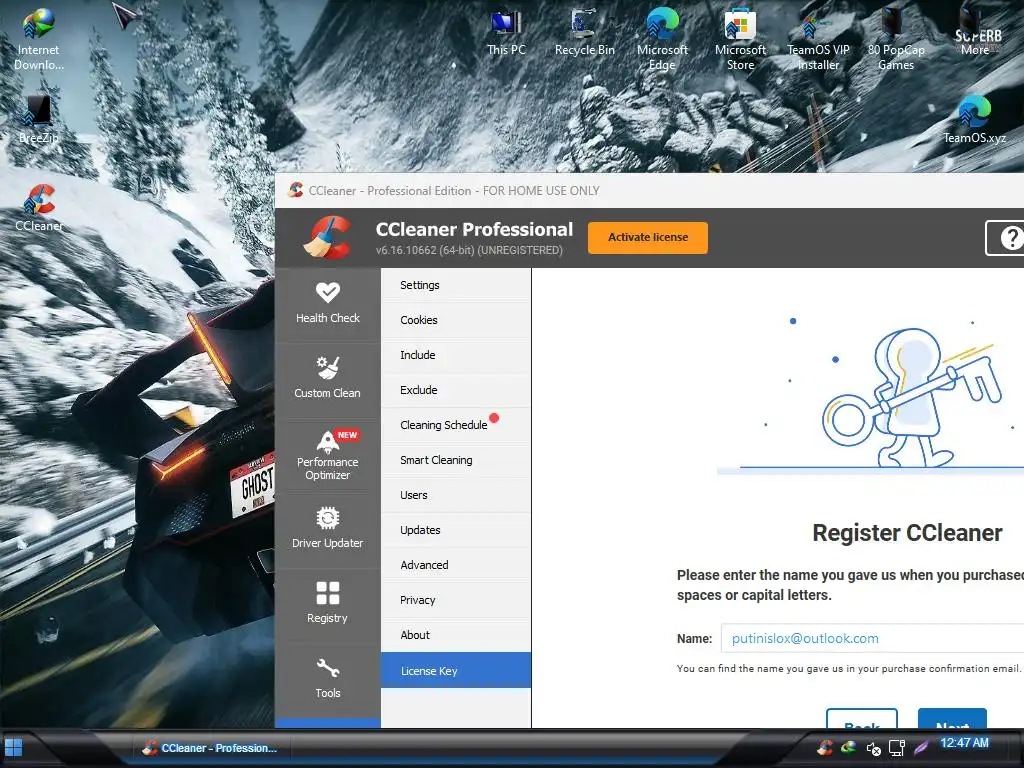Open Registry cleaner section
This screenshot has height=768, width=1024.
(327, 604)
